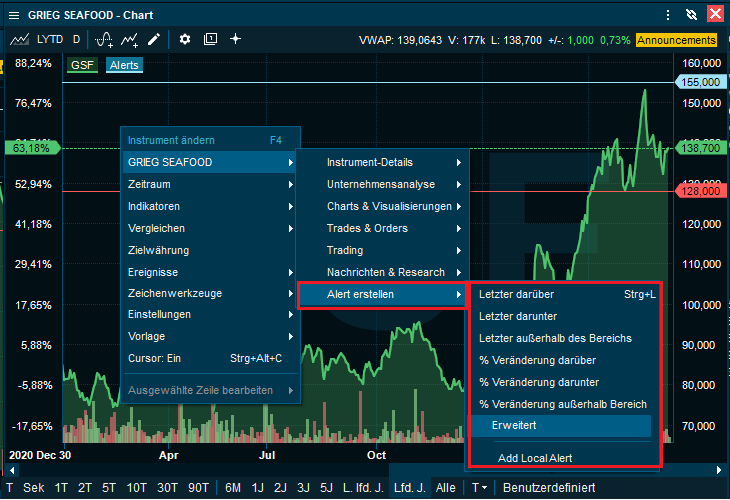Image resolution: width=730 pixels, height=500 pixels.
Task: Open the T dropdown in period bar
Action: click(480, 488)
